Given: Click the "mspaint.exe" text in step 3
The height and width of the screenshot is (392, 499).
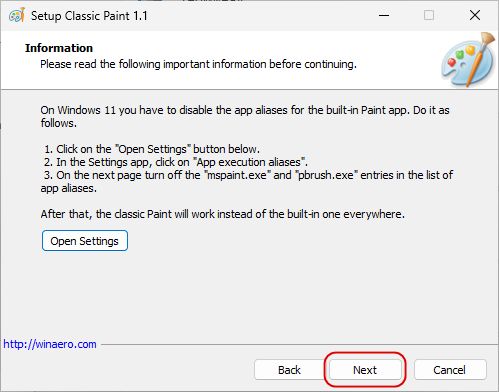Looking at the screenshot, I should click(x=237, y=175).
